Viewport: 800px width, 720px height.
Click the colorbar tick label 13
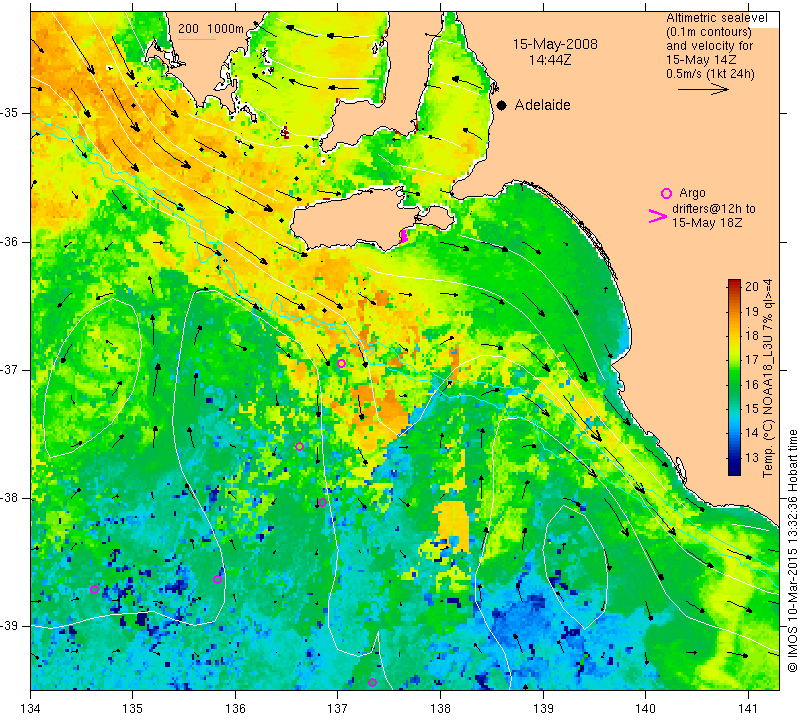coord(752,457)
